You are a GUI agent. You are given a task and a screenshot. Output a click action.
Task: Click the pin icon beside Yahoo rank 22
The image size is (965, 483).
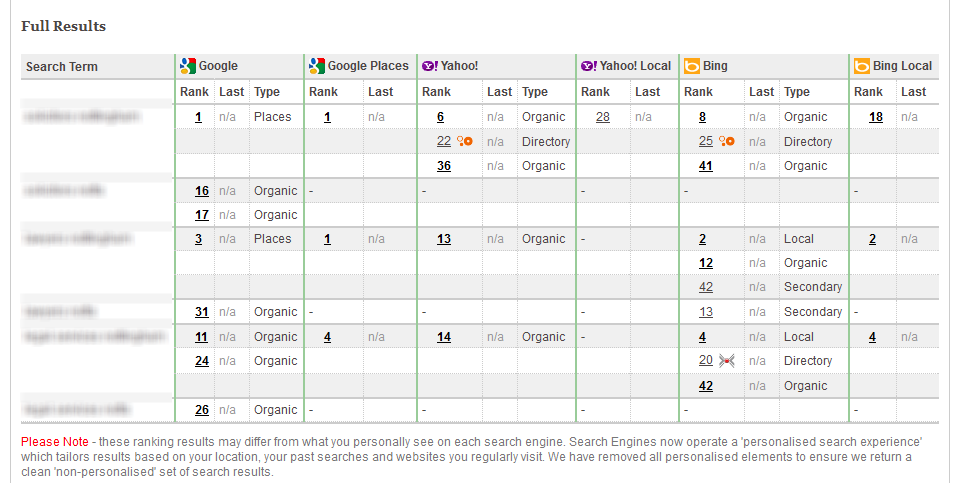tap(464, 141)
